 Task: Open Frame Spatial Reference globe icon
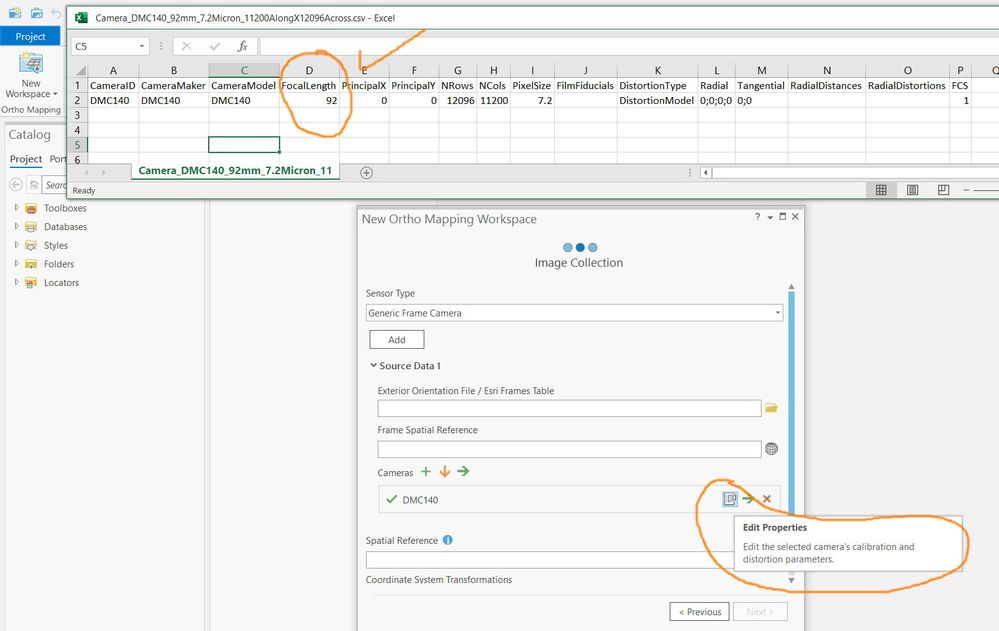coord(772,449)
